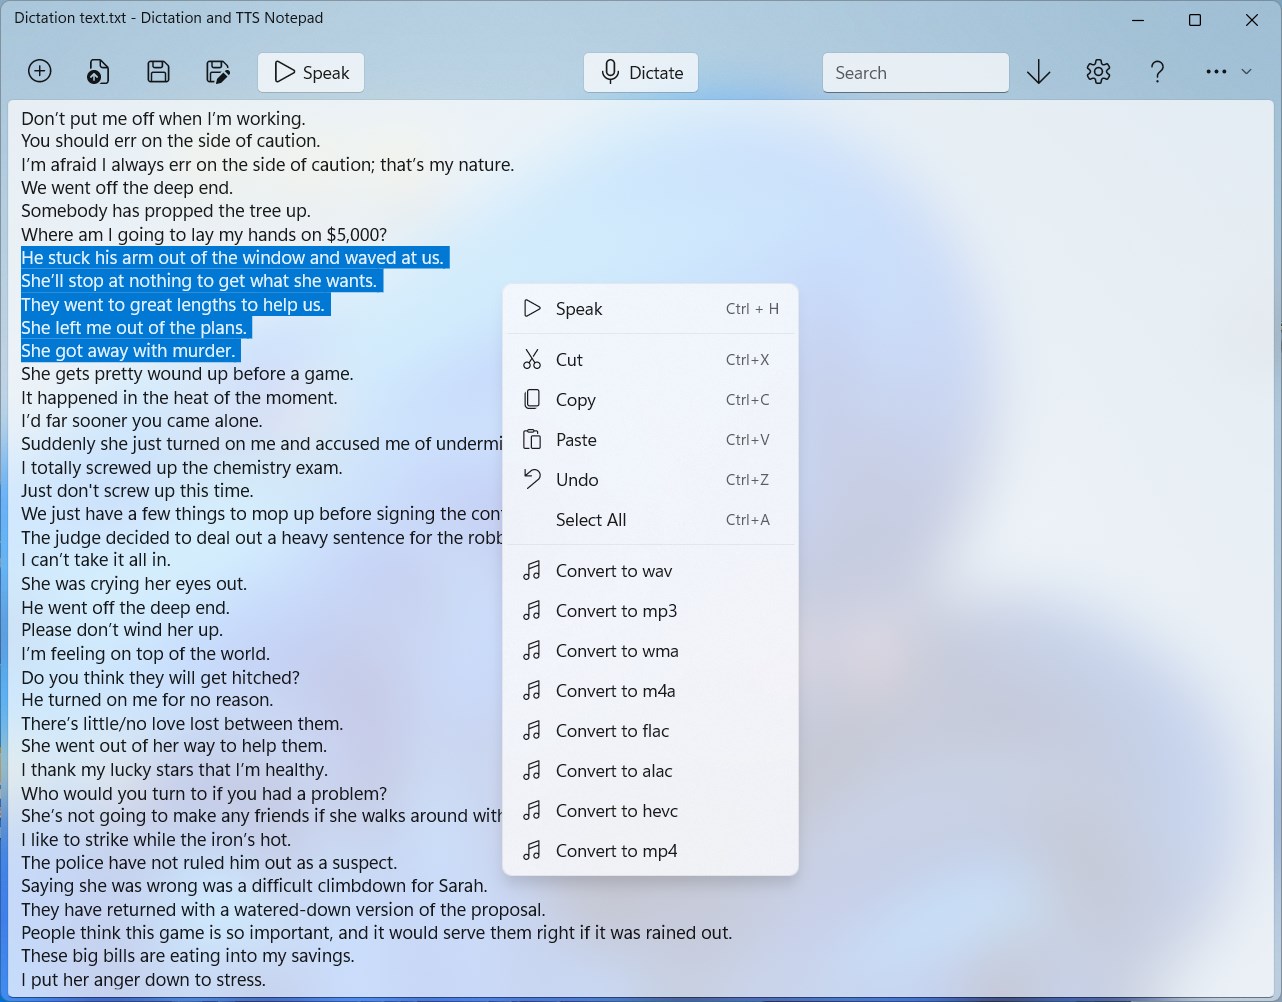
Task: Open settings via the gear icon
Action: pyautogui.click(x=1098, y=72)
